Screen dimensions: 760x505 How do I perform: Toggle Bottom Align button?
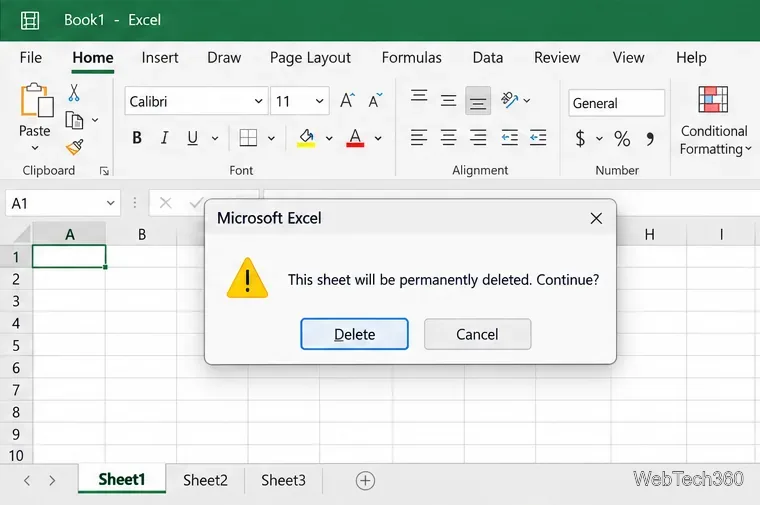click(x=478, y=100)
